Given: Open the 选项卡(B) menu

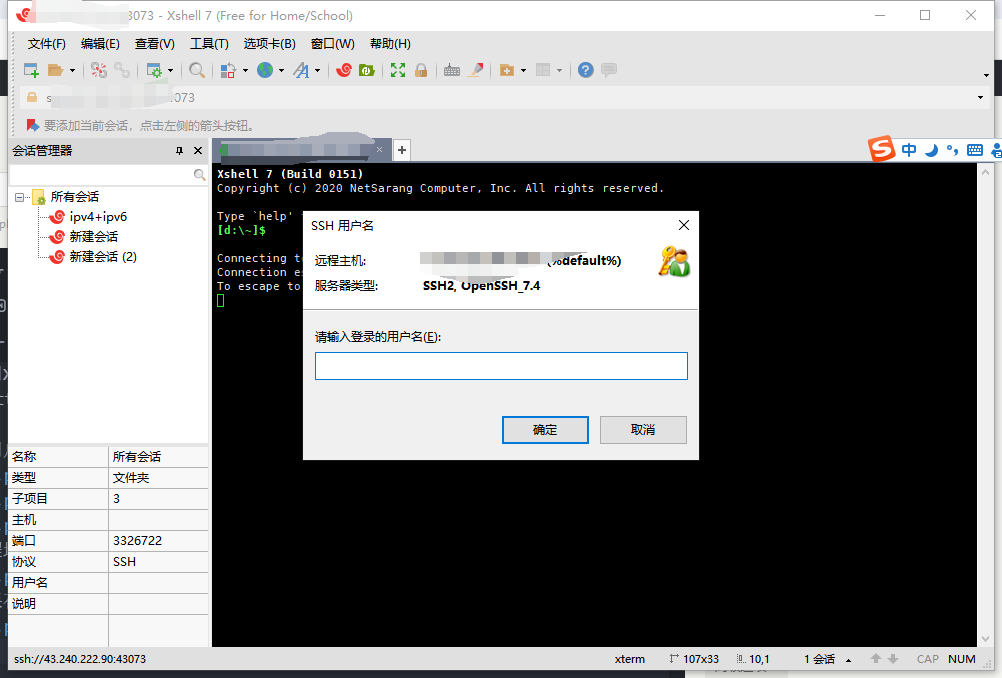Looking at the screenshot, I should (270, 43).
